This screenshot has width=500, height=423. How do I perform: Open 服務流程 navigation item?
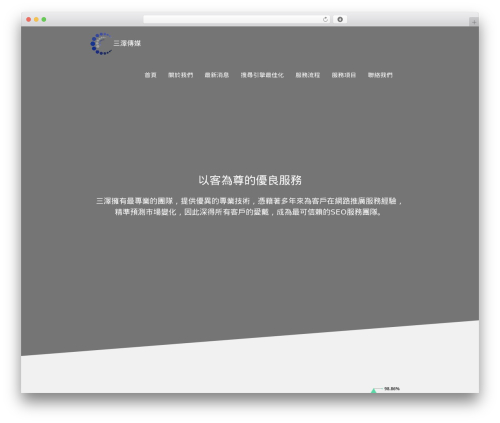coord(308,75)
